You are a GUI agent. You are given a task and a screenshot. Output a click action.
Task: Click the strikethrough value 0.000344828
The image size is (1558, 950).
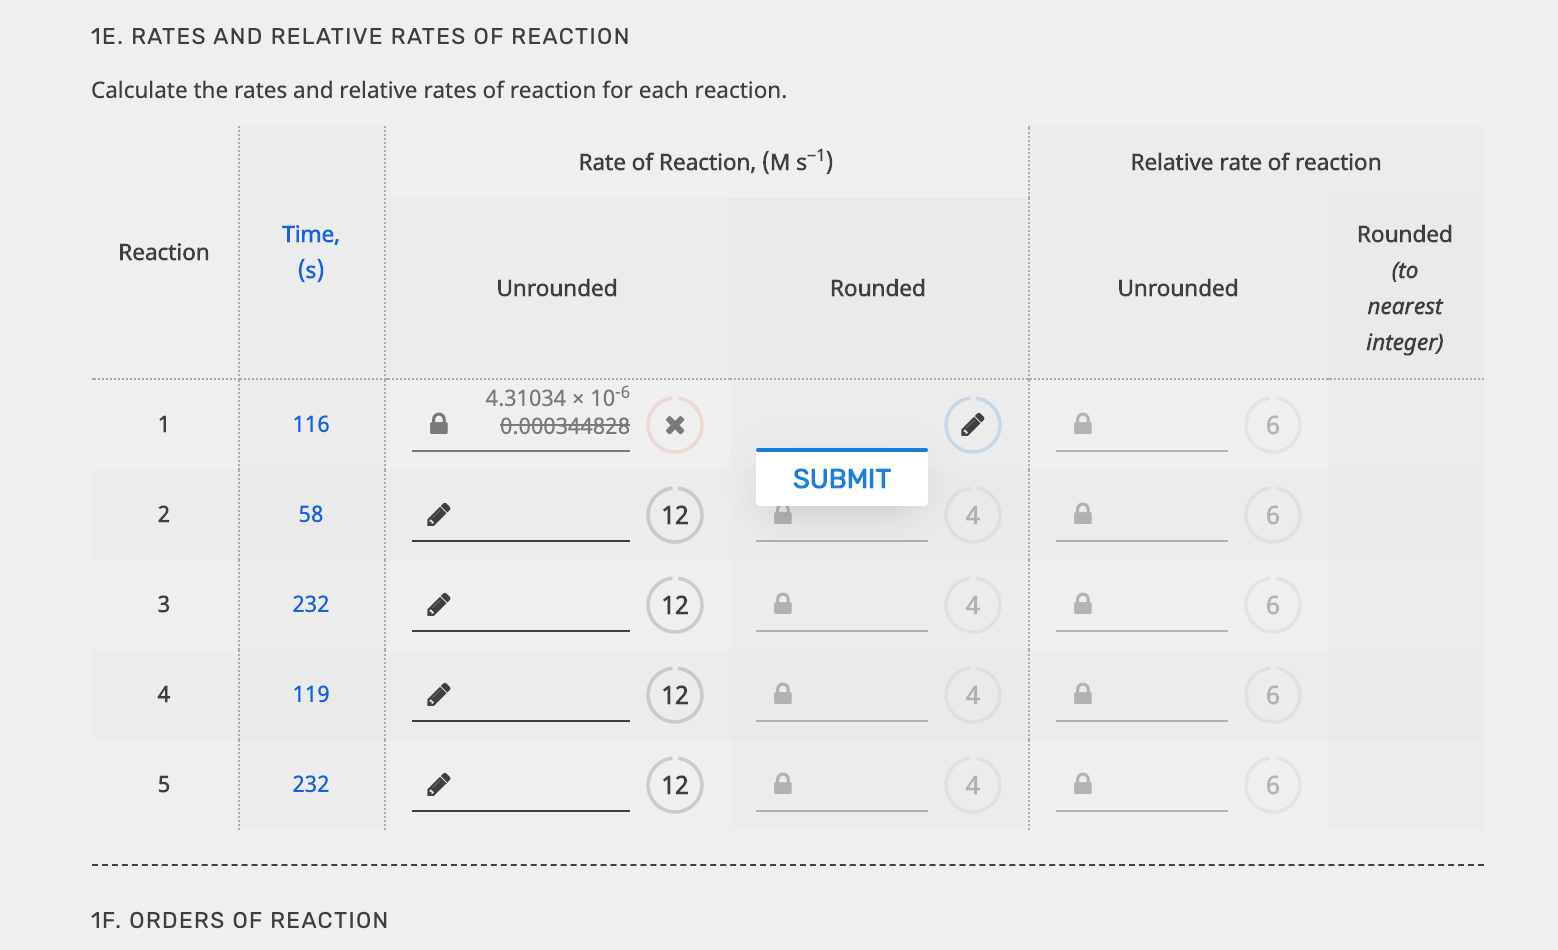coord(565,425)
